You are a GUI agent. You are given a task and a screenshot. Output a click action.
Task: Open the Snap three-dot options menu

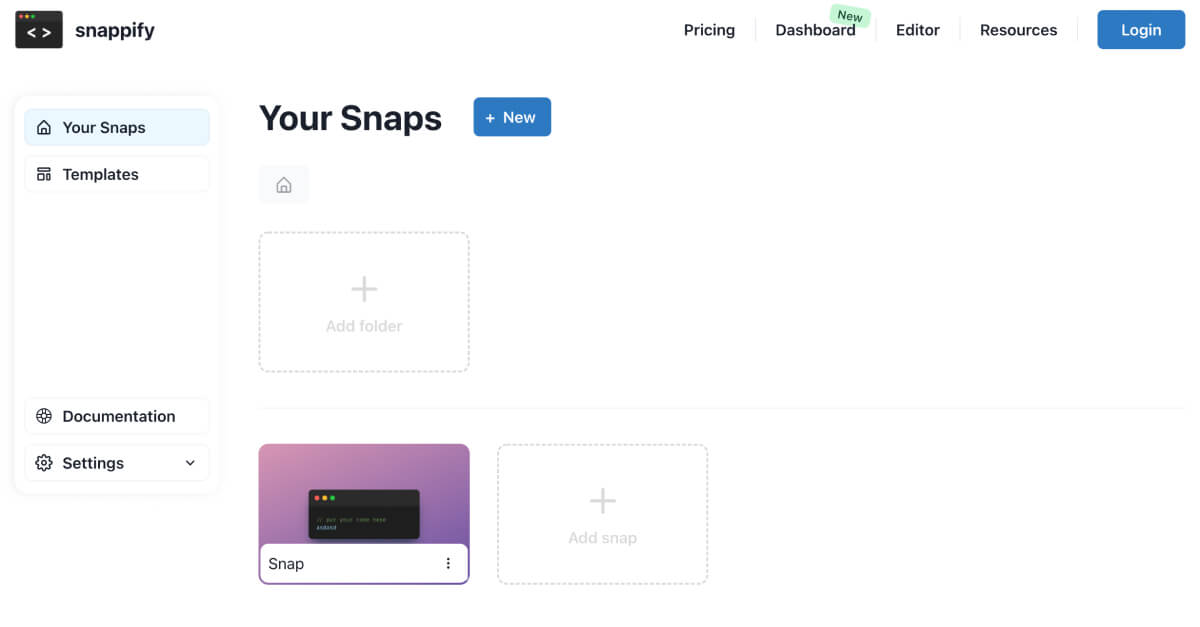click(448, 564)
